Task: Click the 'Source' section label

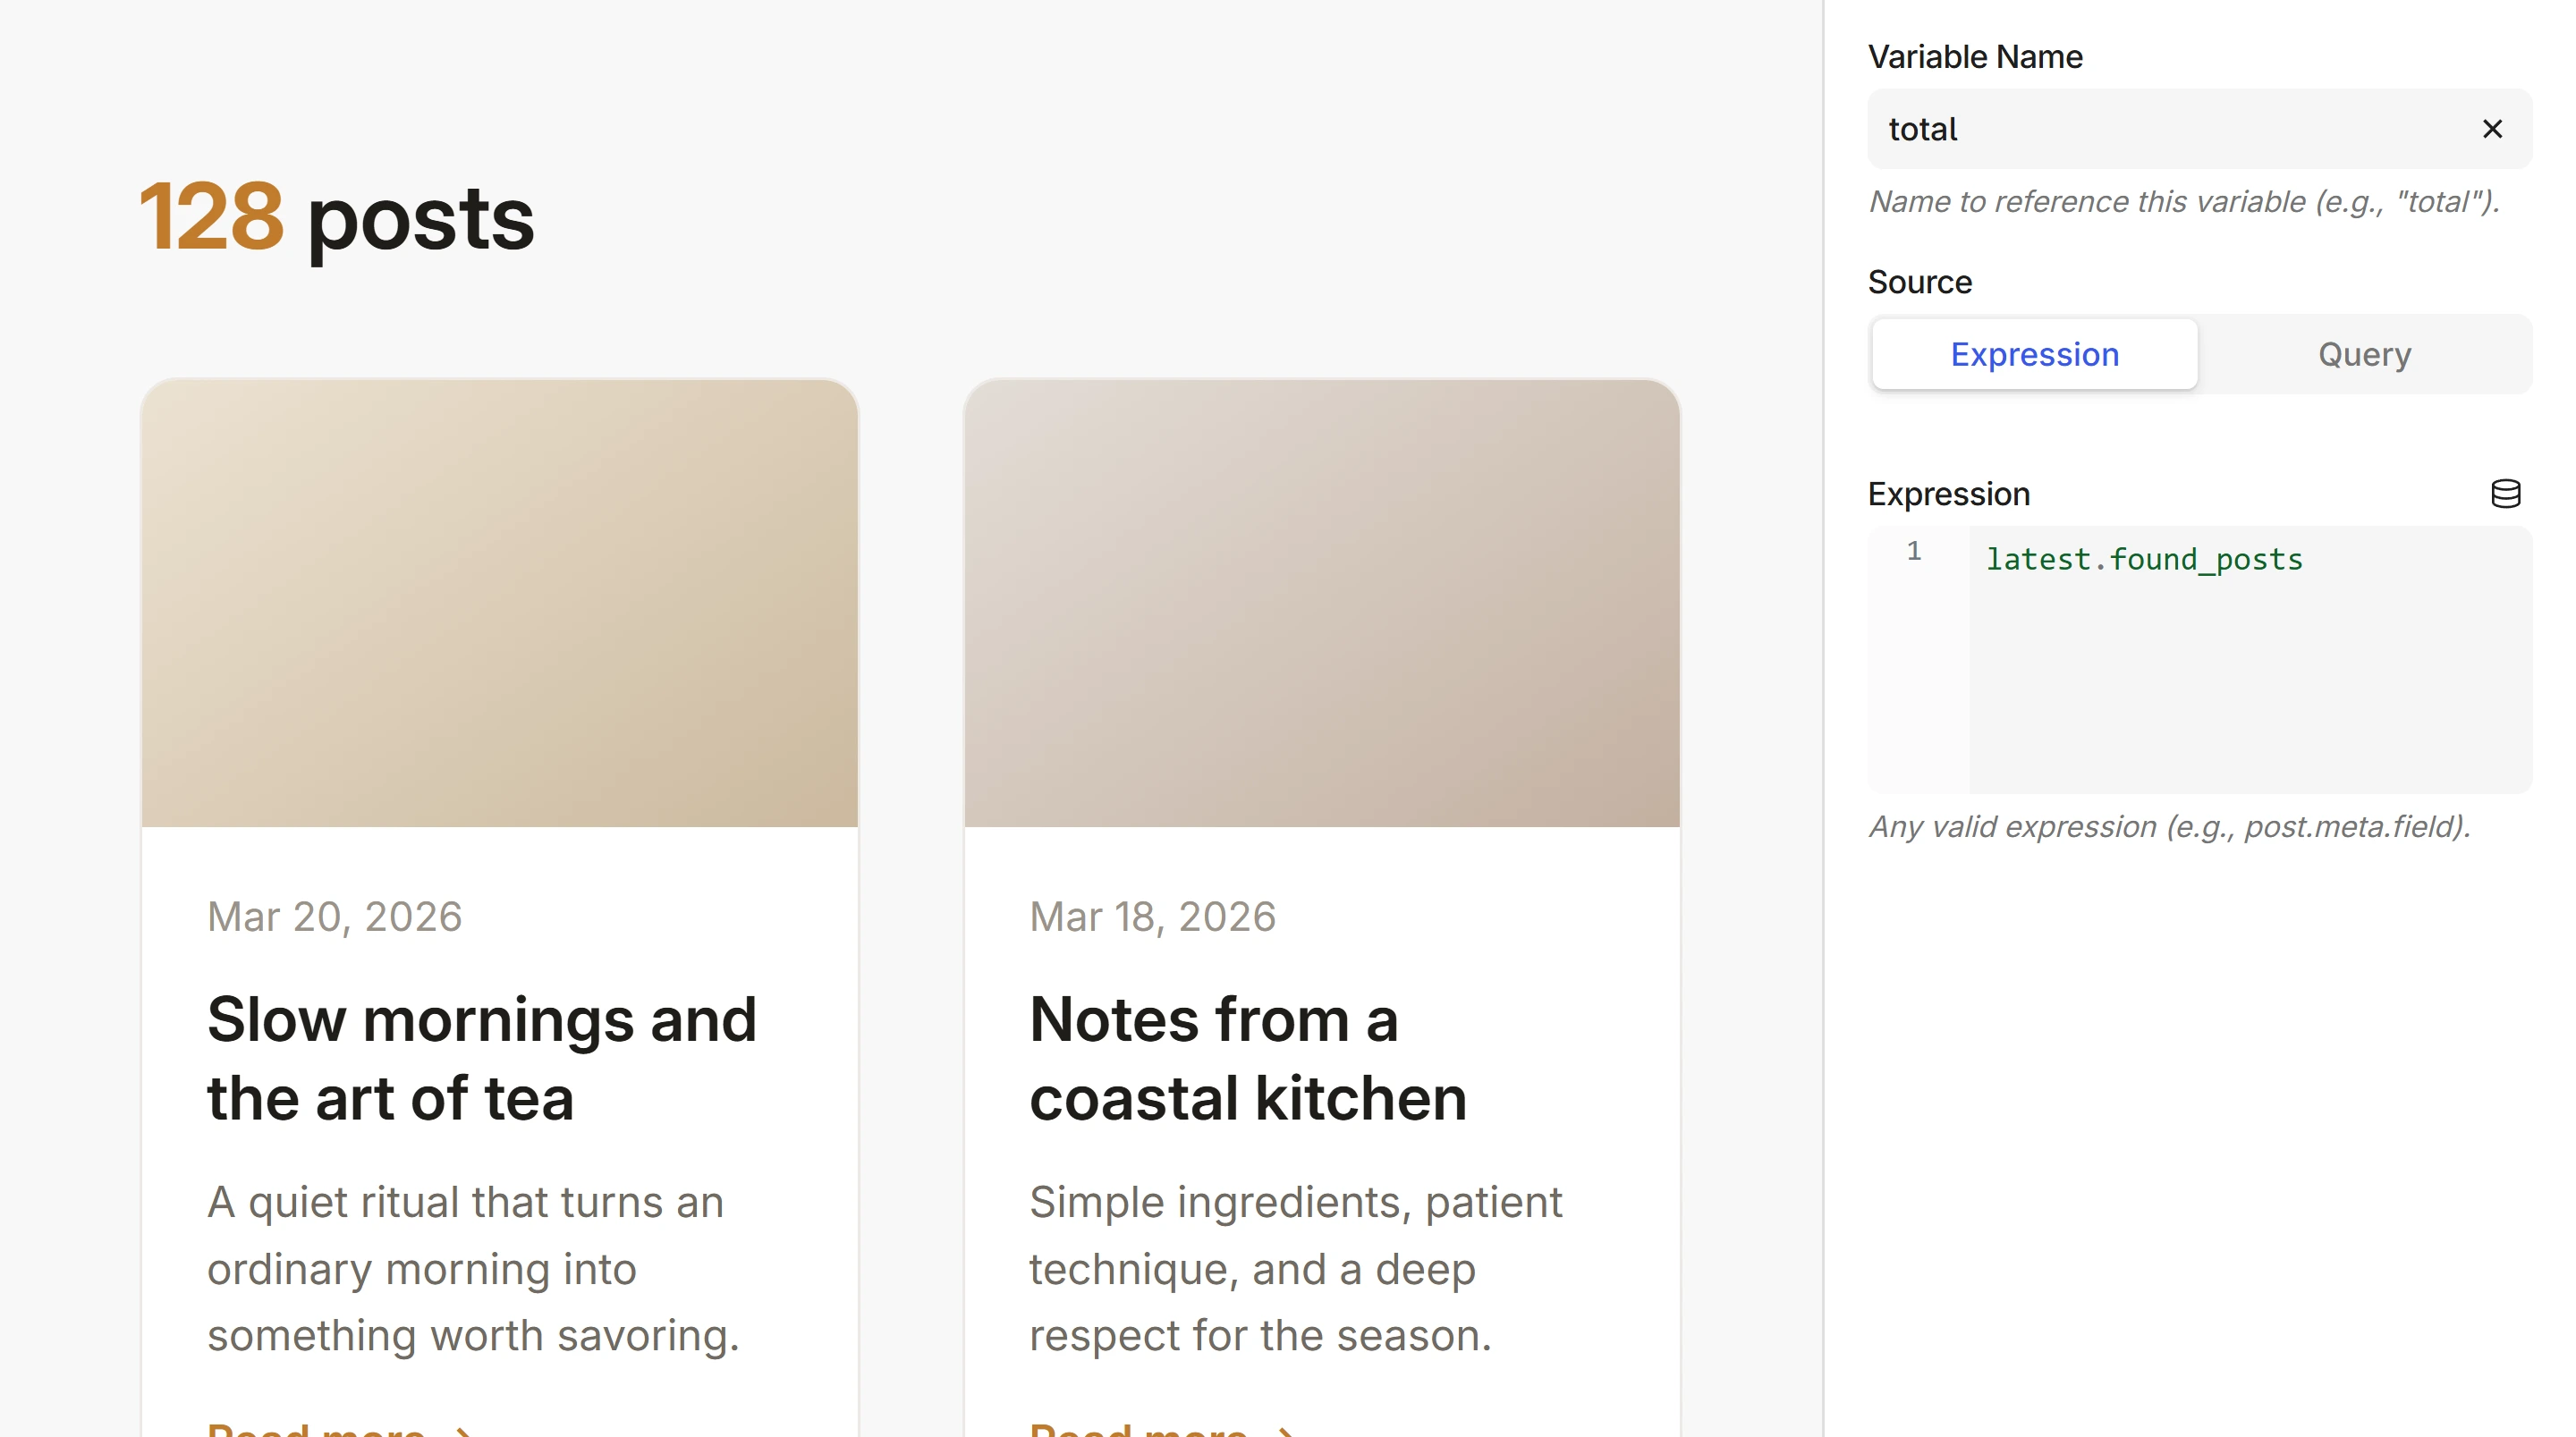Action: click(1920, 282)
